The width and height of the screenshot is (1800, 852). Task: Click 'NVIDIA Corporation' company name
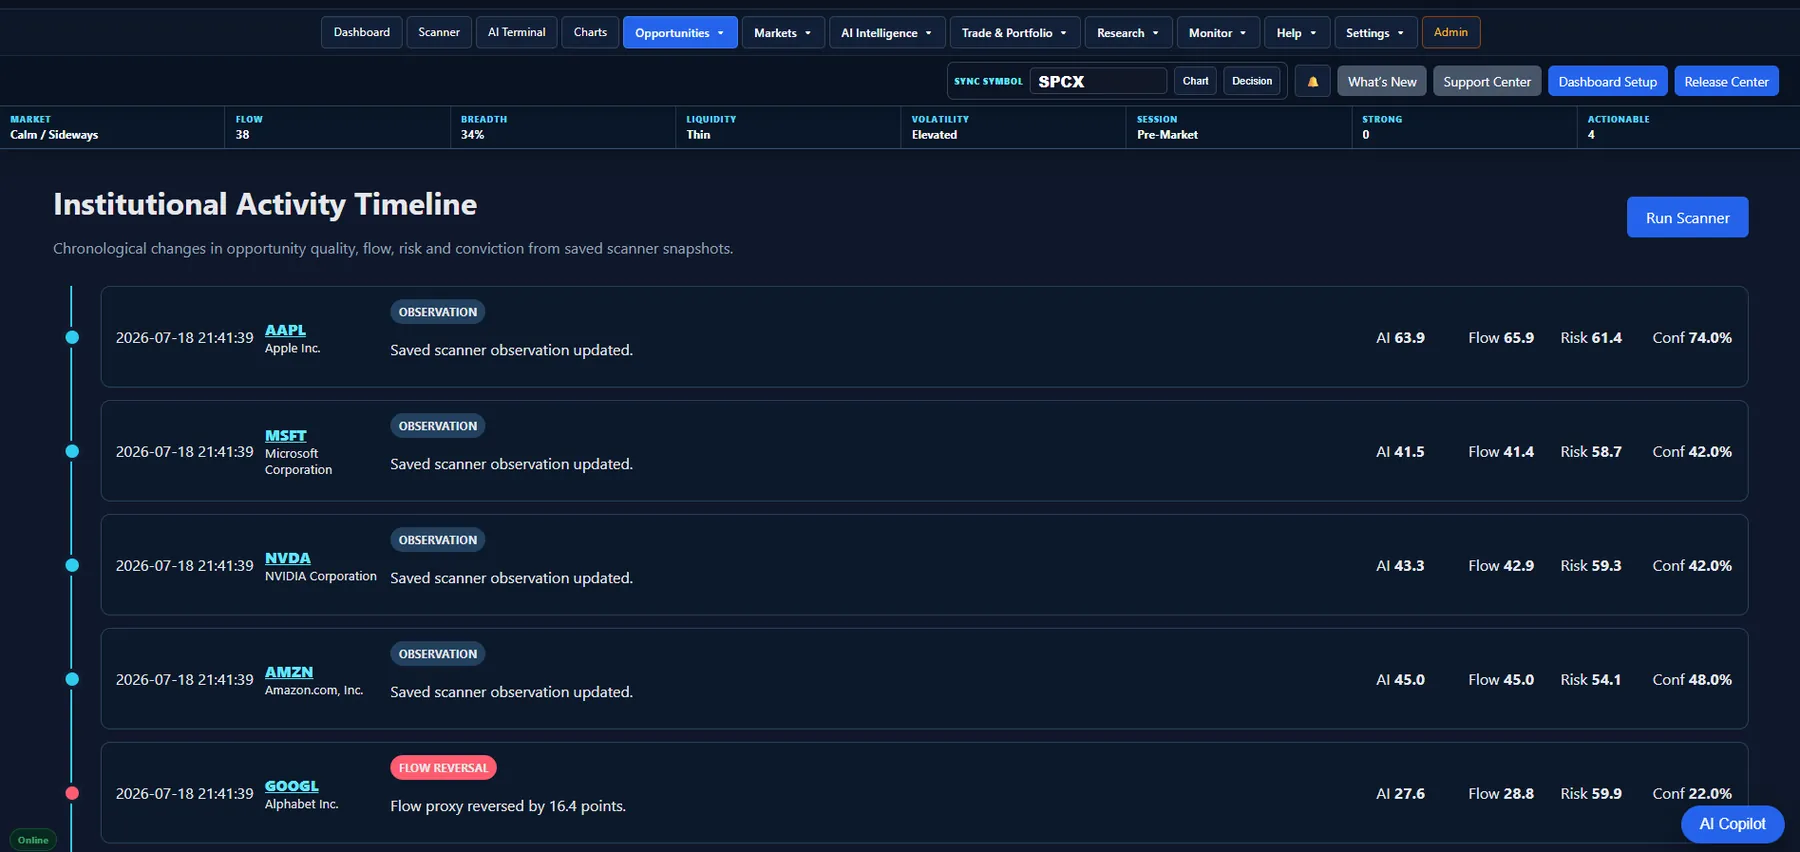pyautogui.click(x=321, y=576)
